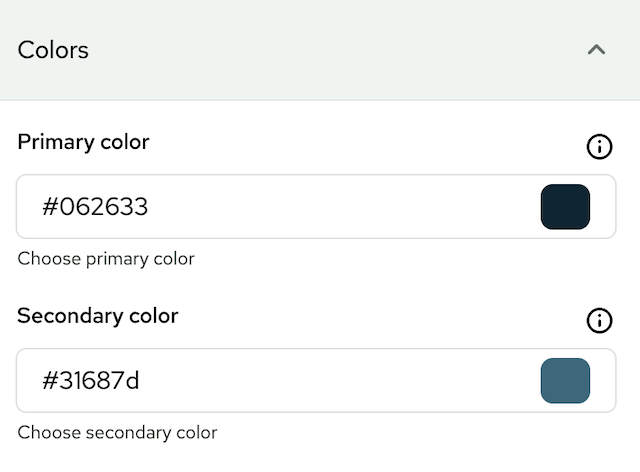Open info tooltip for Primary color
This screenshot has width=640, height=472.
pos(598,147)
